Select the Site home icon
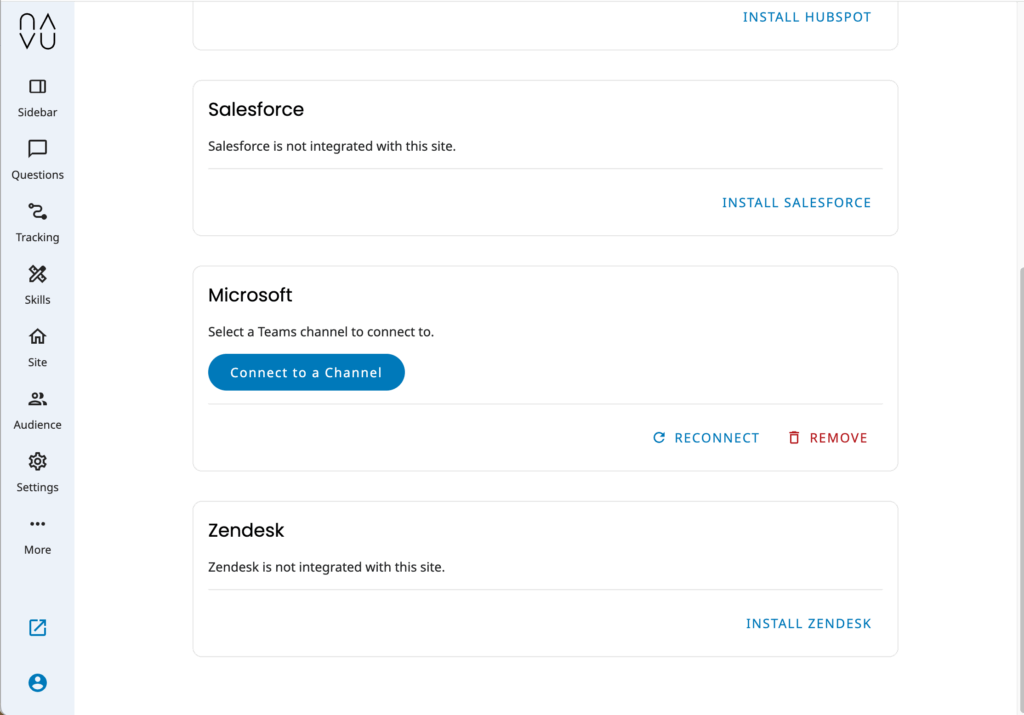Screen dimensions: 1024x715 click(x=37, y=337)
